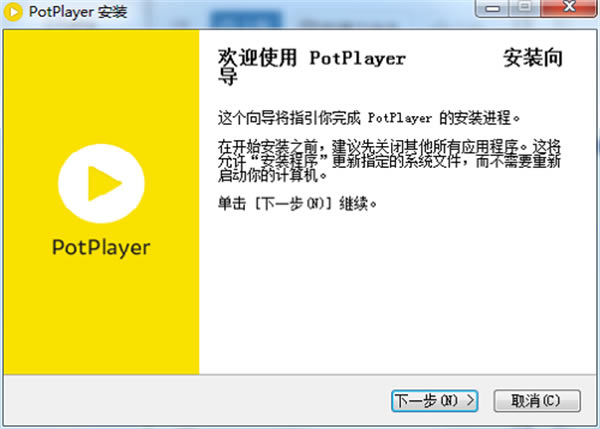The width and height of the screenshot is (600, 429).
Task: Click the disabled maximize button in the title bar
Action: (x=525, y=8)
